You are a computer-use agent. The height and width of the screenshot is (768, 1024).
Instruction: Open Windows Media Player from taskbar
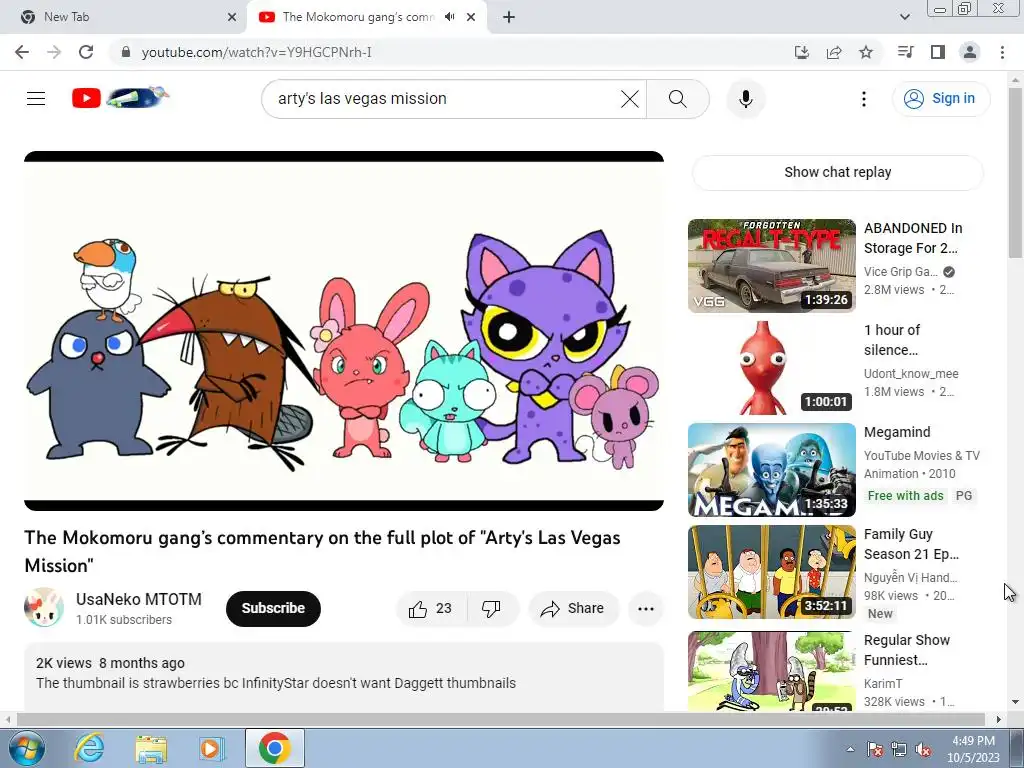pos(212,748)
